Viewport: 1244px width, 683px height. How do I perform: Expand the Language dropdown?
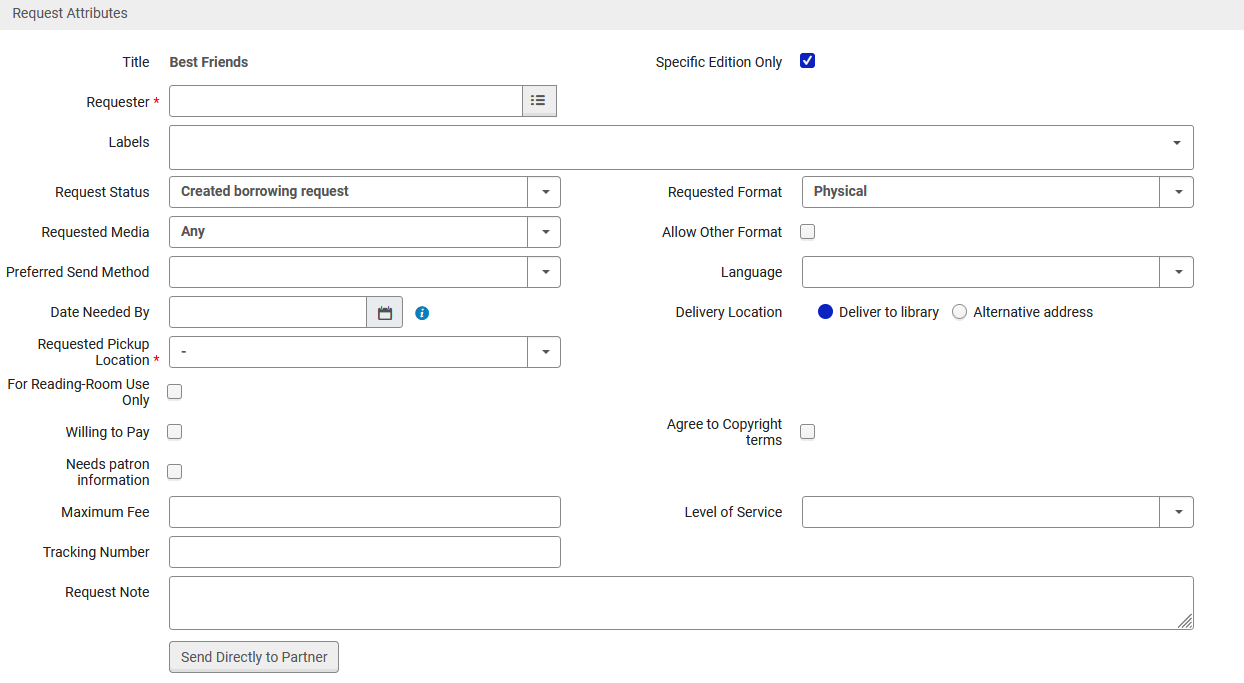(1177, 272)
